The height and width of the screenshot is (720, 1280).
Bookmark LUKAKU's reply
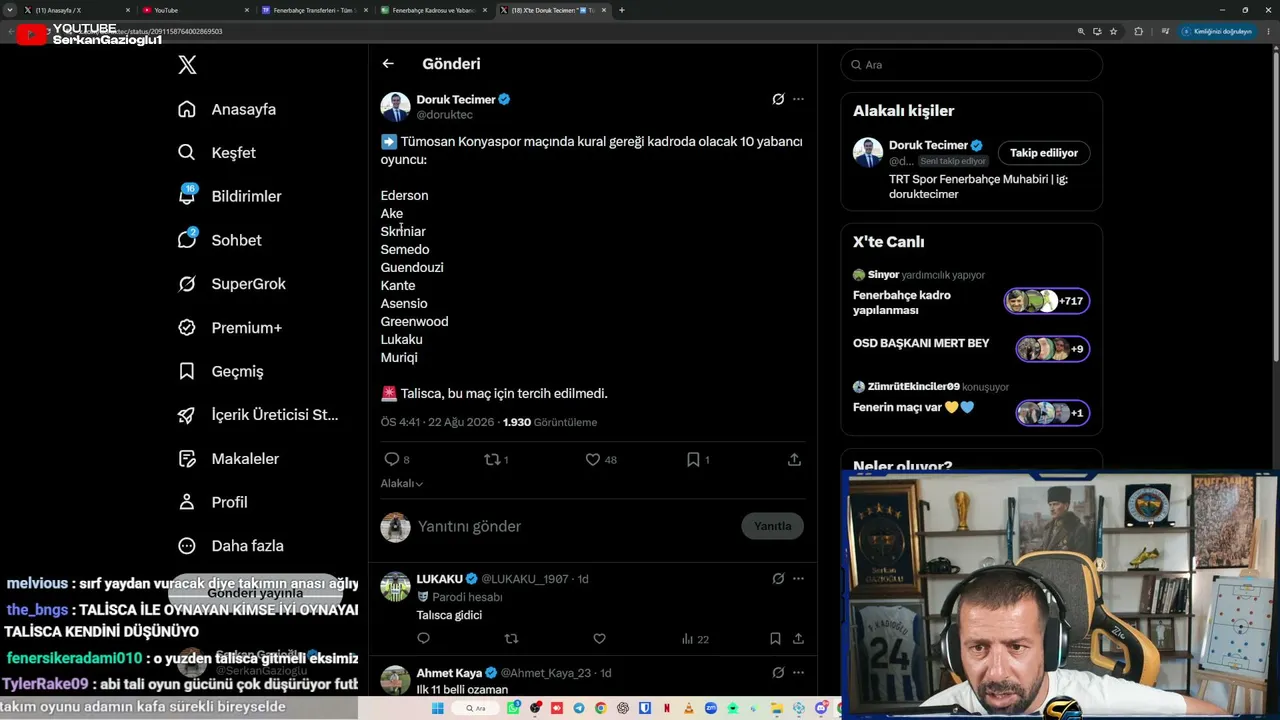pyautogui.click(x=775, y=638)
